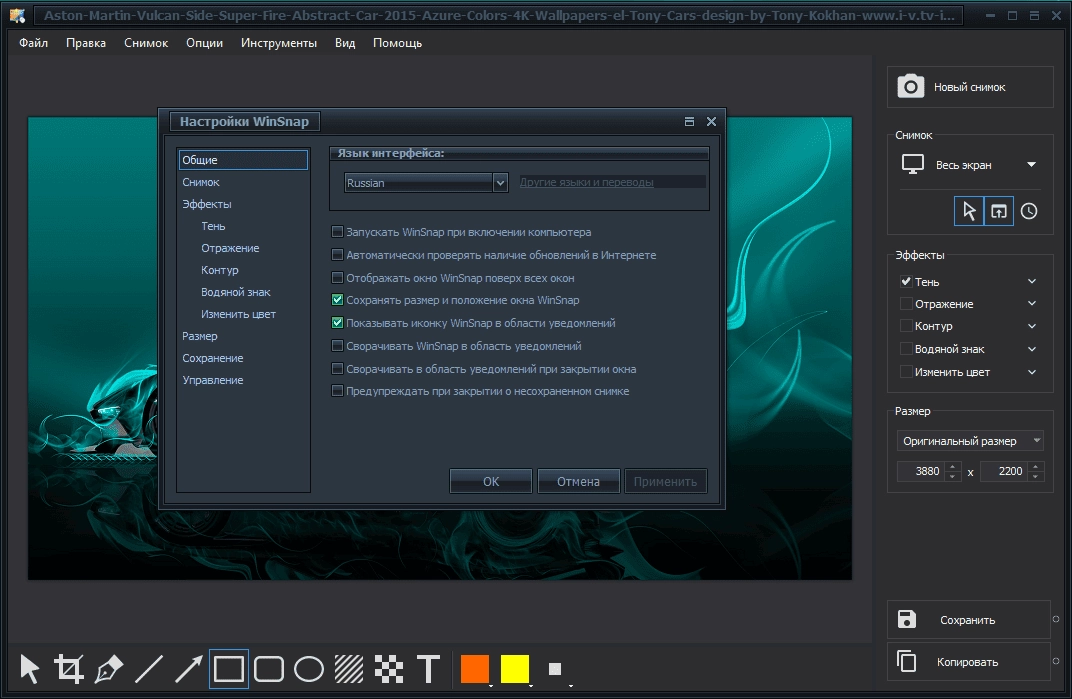
Task: Select the Line tool
Action: coord(149,668)
